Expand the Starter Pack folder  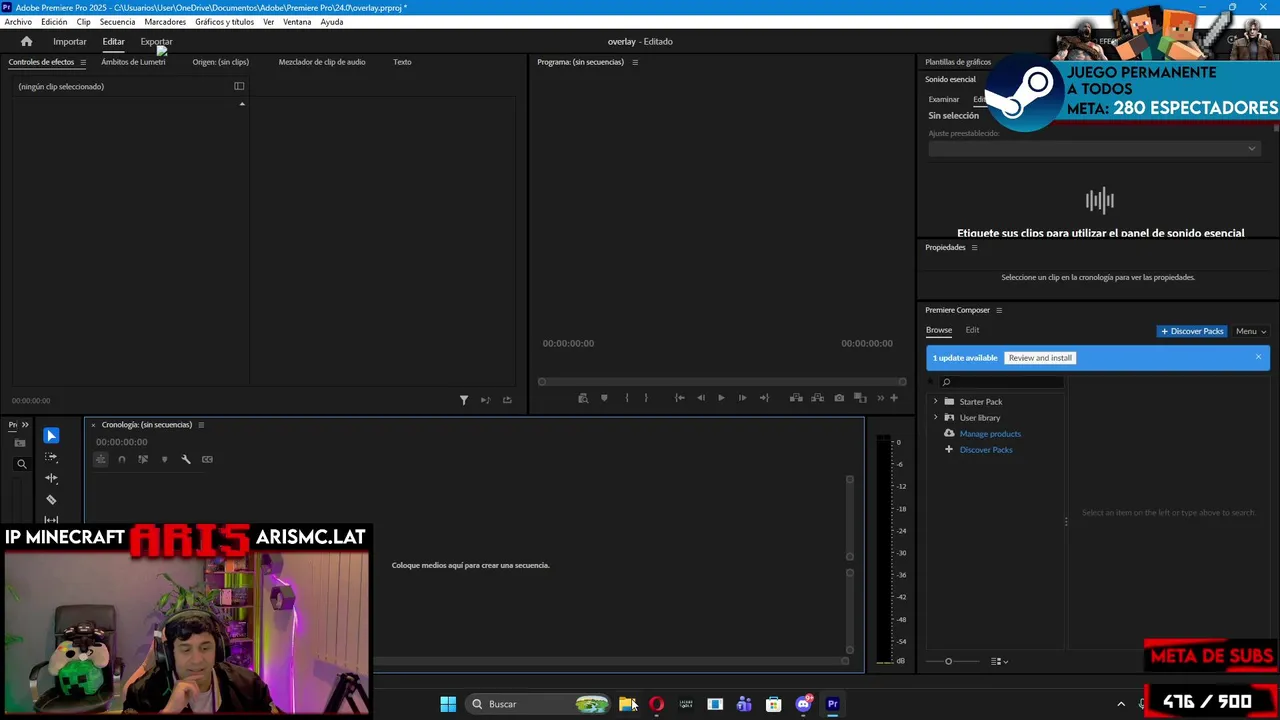tap(936, 402)
